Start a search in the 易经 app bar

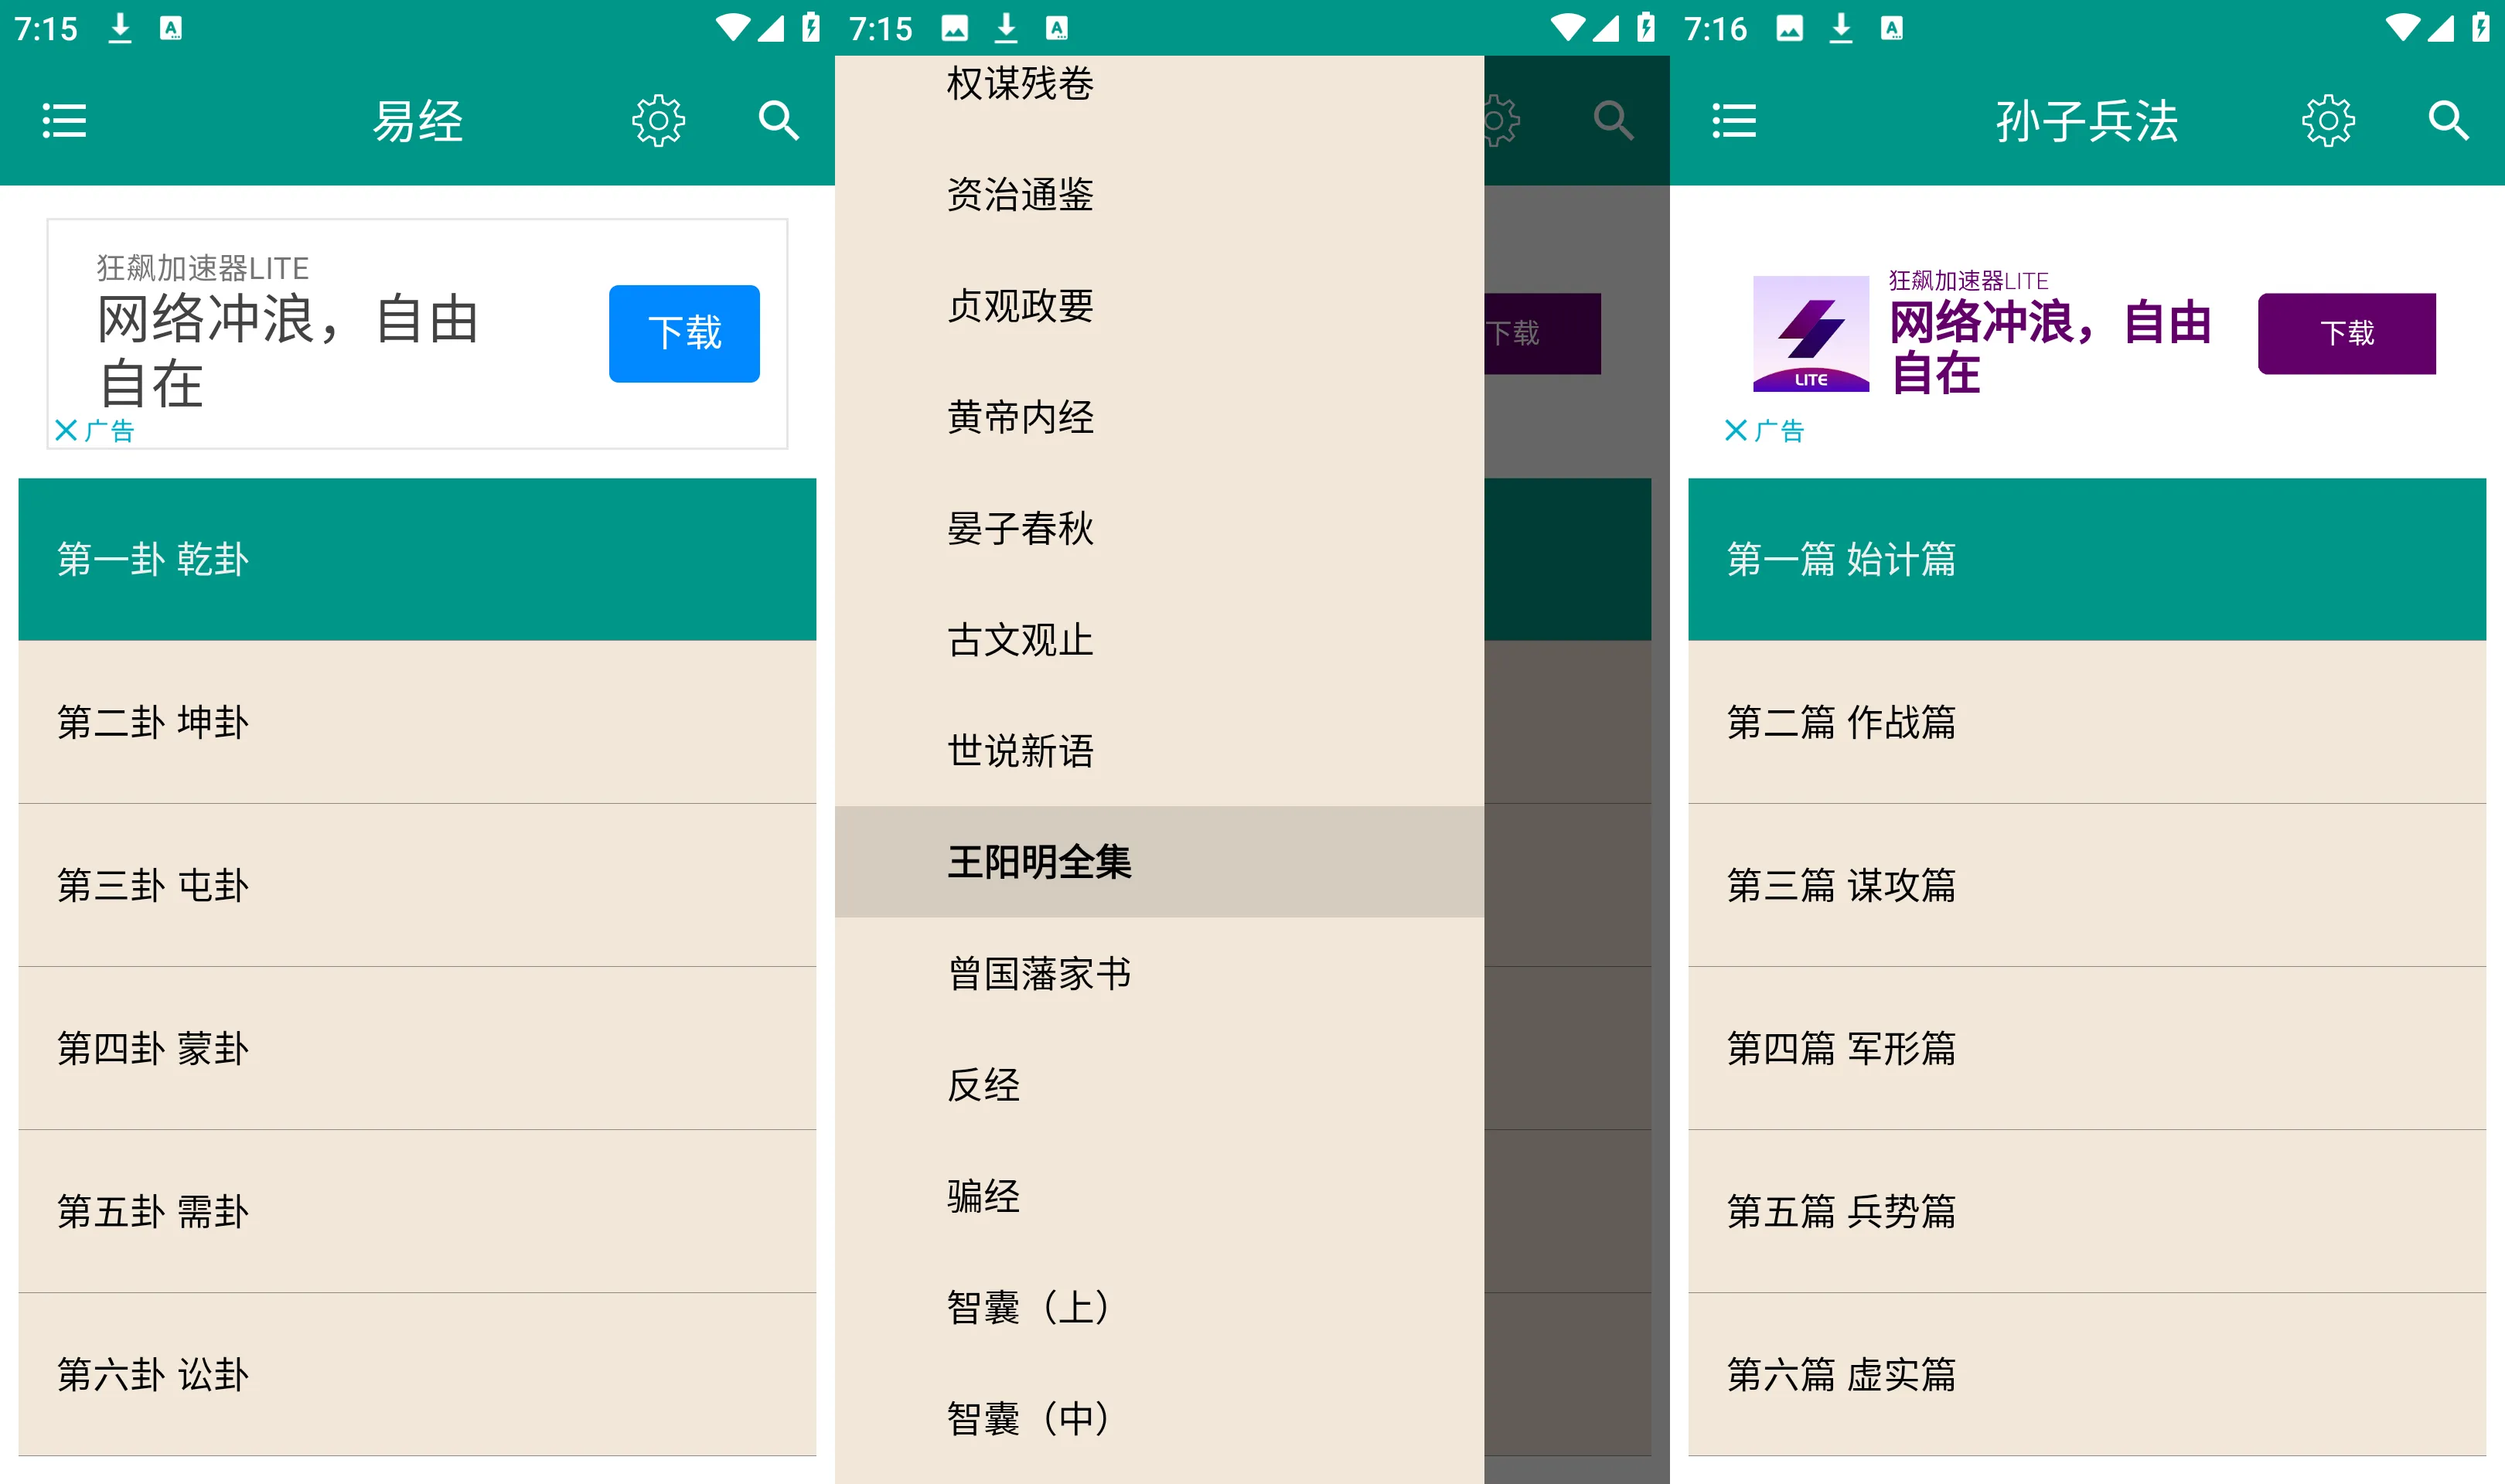779,120
